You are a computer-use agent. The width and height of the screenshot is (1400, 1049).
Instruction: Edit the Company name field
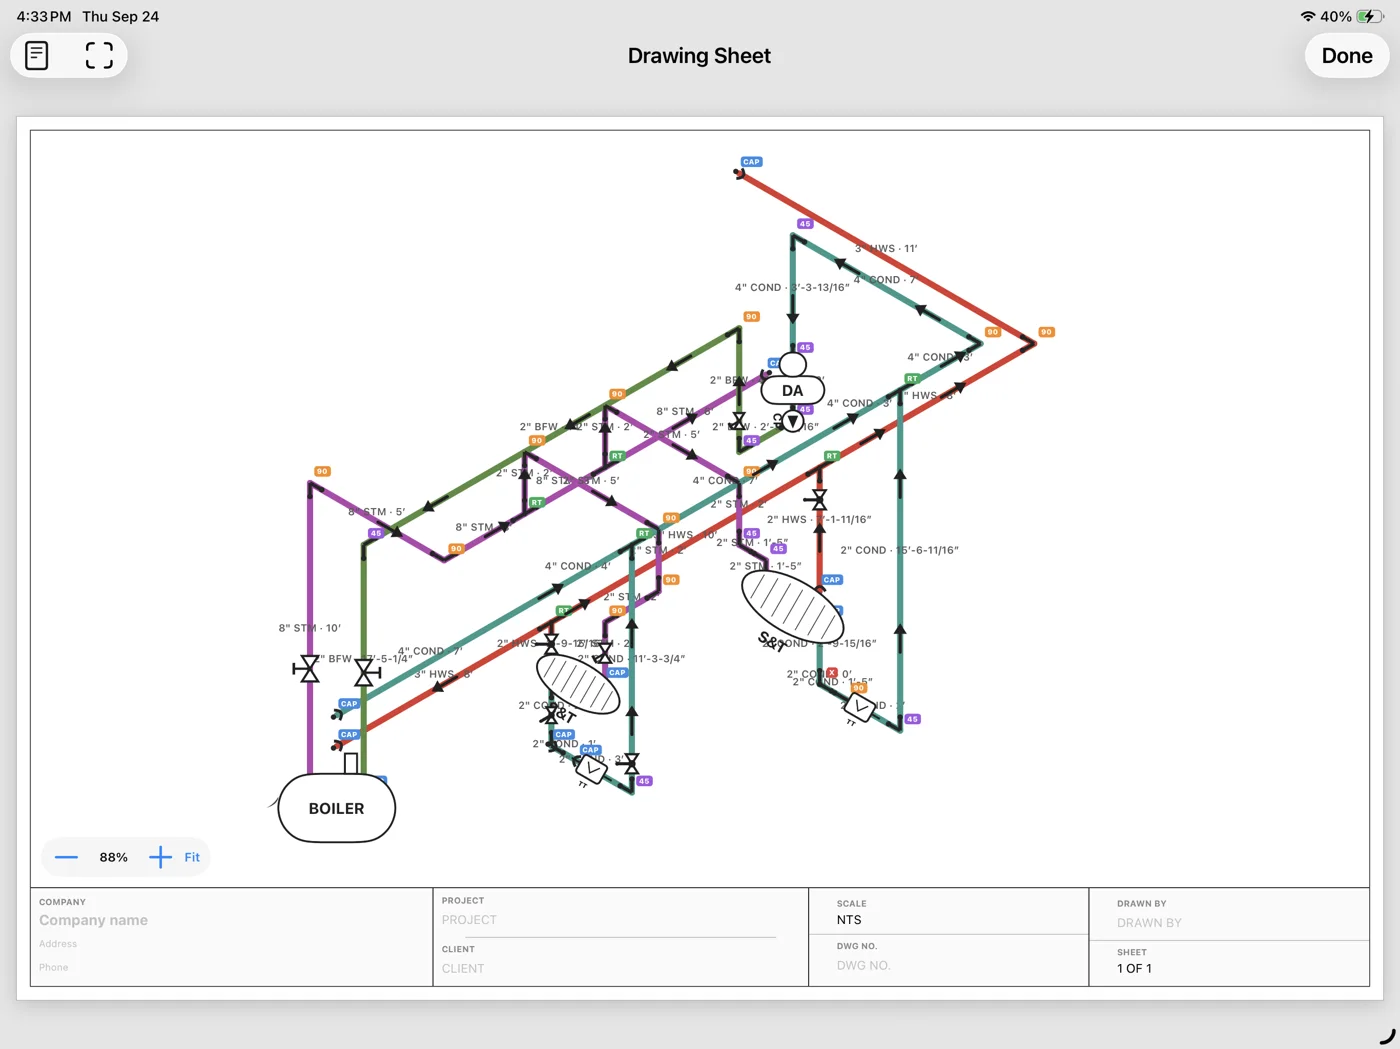93,920
